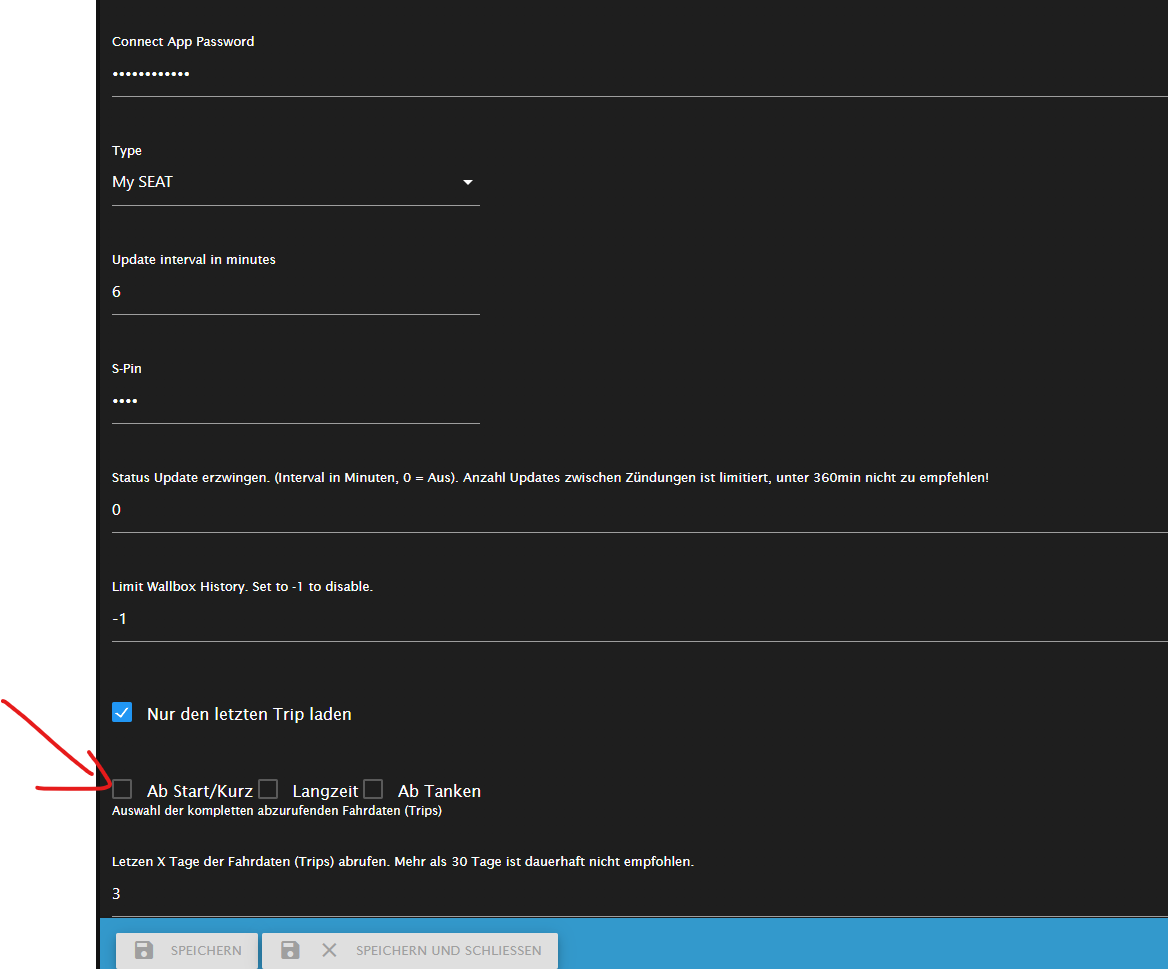Click the 'Nur den letzten Trip laden' label
Image resolution: width=1168 pixels, height=969 pixels.
tap(249, 714)
